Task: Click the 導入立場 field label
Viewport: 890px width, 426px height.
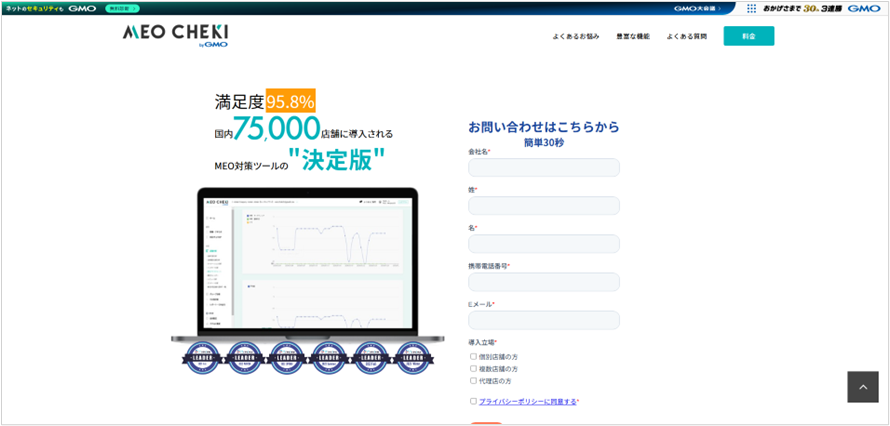Action: 482,342
